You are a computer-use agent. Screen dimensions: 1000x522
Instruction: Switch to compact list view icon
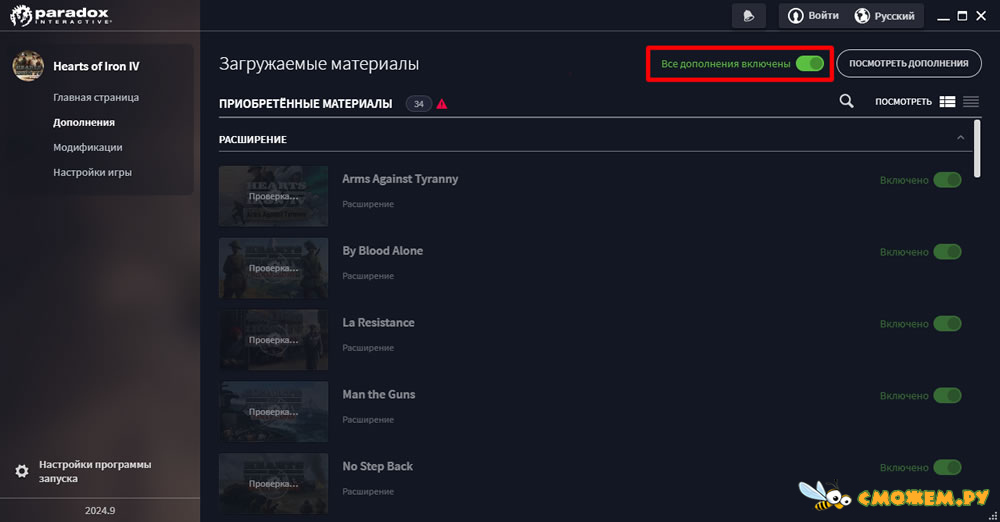tap(971, 101)
